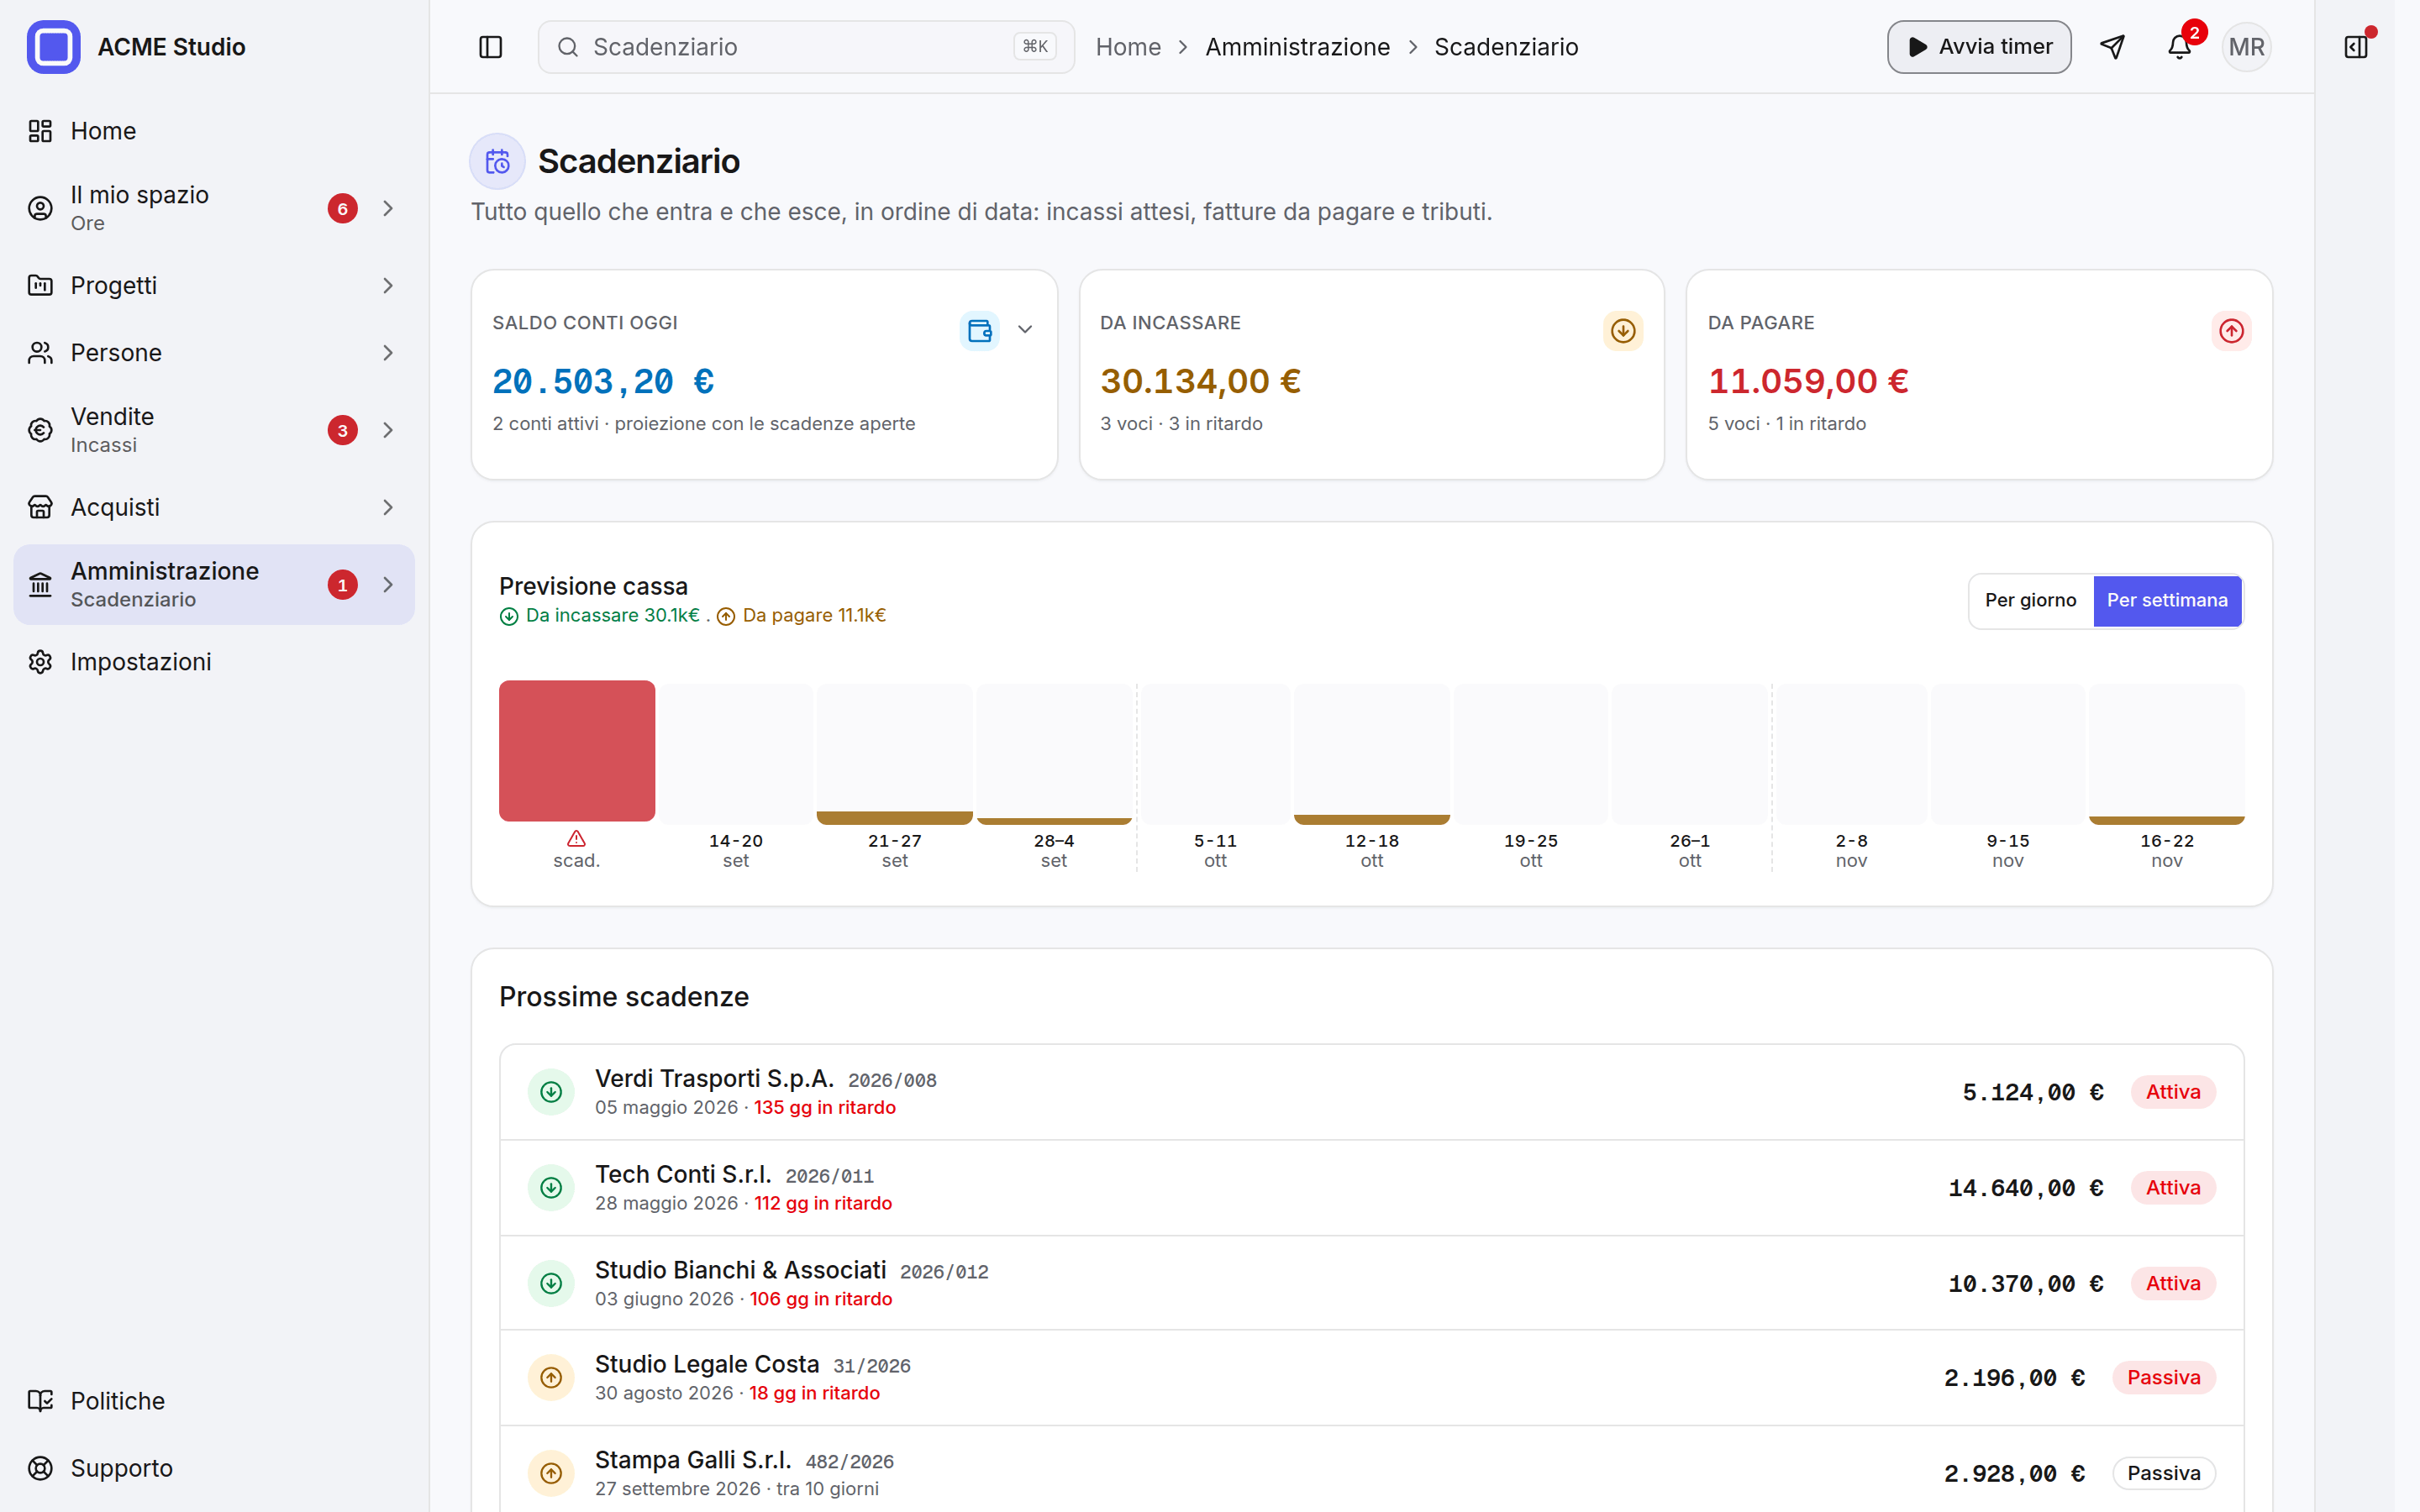Image resolution: width=2420 pixels, height=1512 pixels.
Task: Expand the Vendite section chevron
Action: coord(388,430)
